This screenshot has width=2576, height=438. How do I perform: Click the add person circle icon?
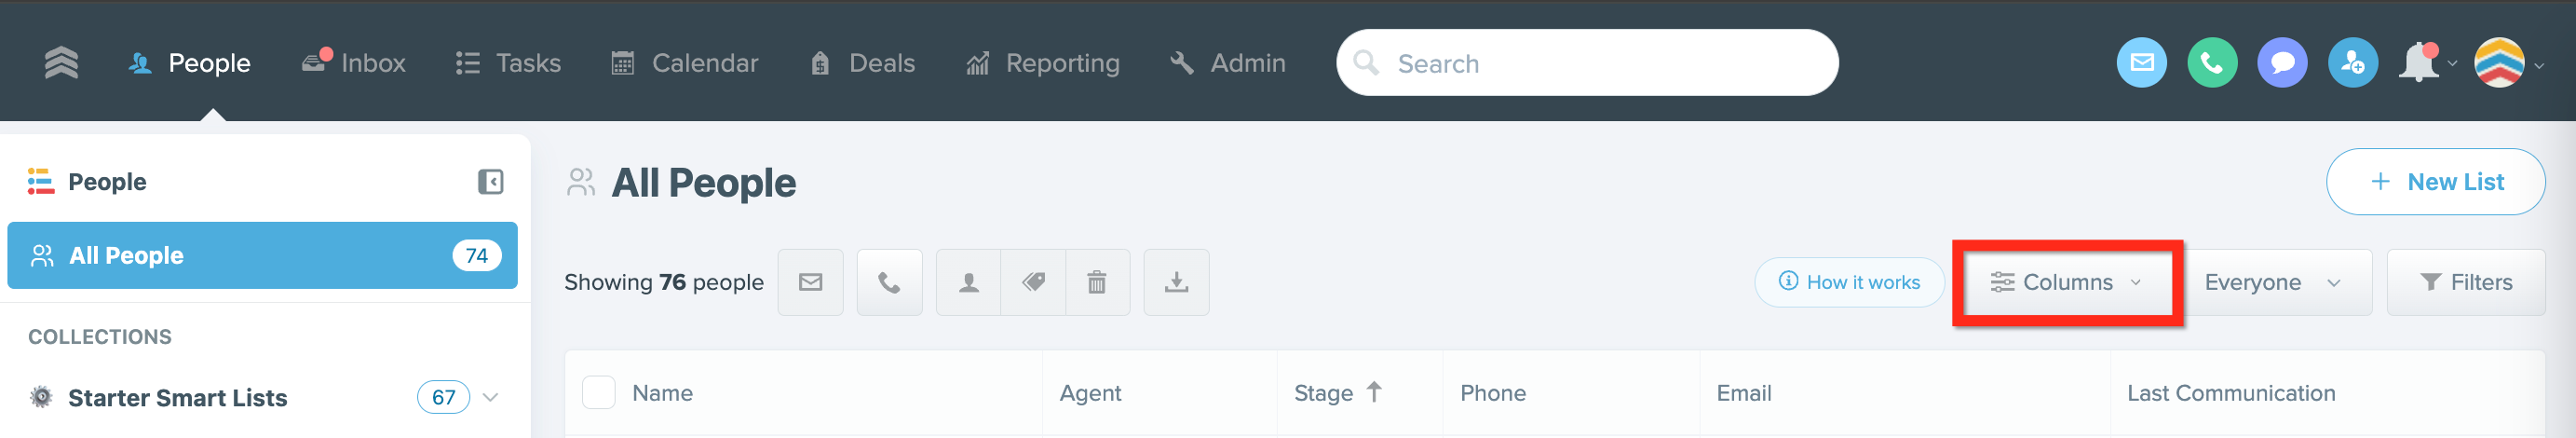tap(2352, 63)
